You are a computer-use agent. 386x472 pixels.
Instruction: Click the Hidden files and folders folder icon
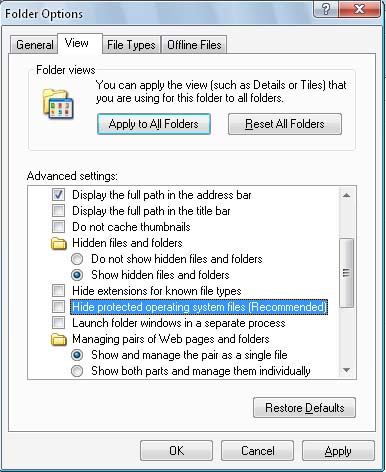(59, 243)
